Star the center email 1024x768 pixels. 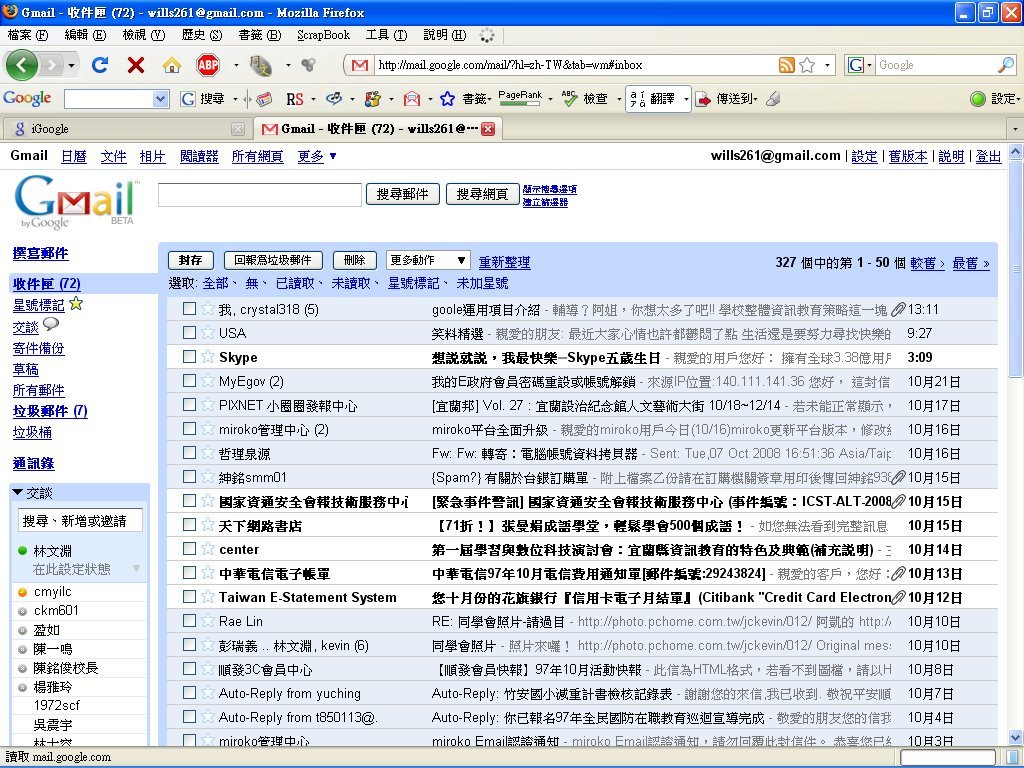[208, 549]
